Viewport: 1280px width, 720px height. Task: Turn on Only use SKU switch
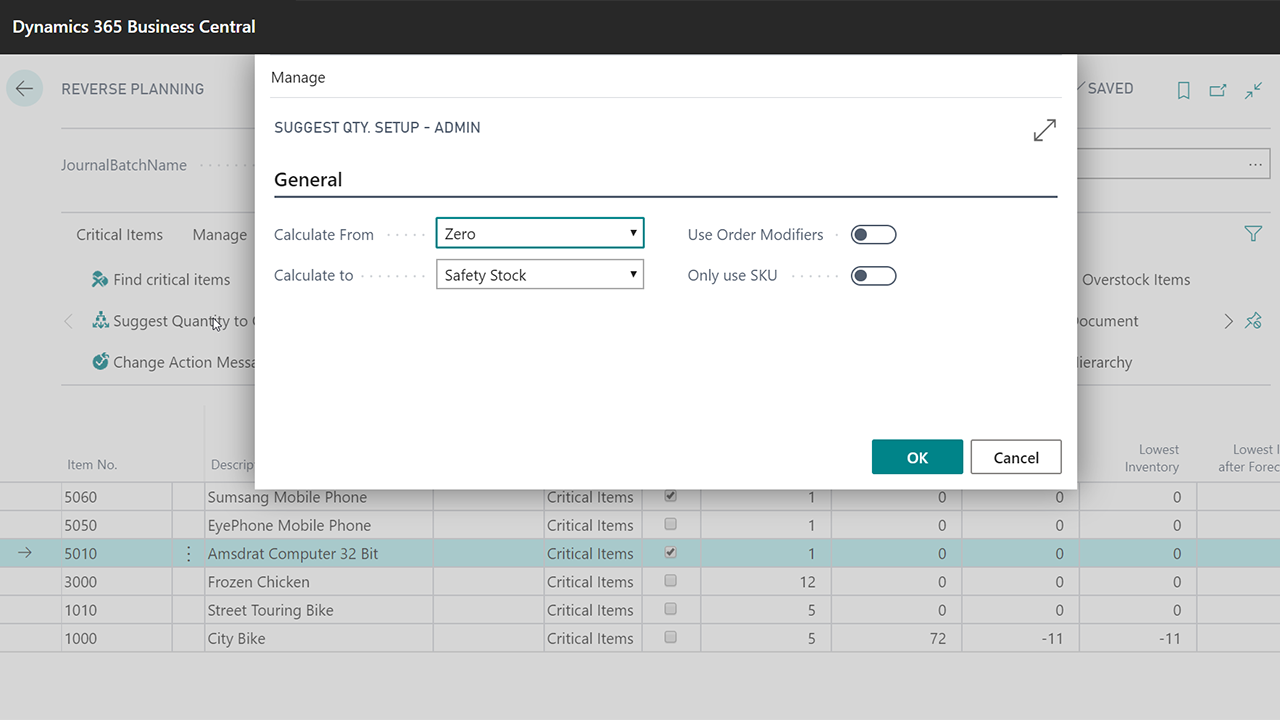click(x=873, y=276)
